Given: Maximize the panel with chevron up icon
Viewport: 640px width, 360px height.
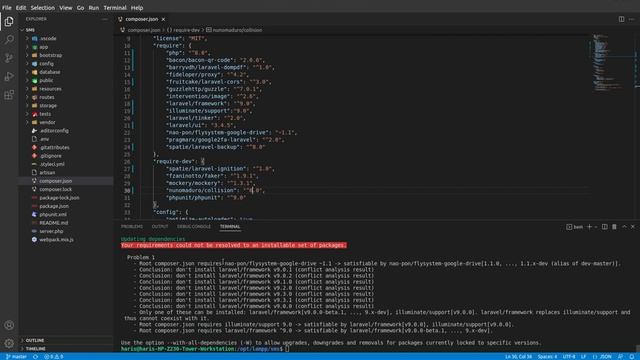Looking at the screenshot, I should 624,227.
